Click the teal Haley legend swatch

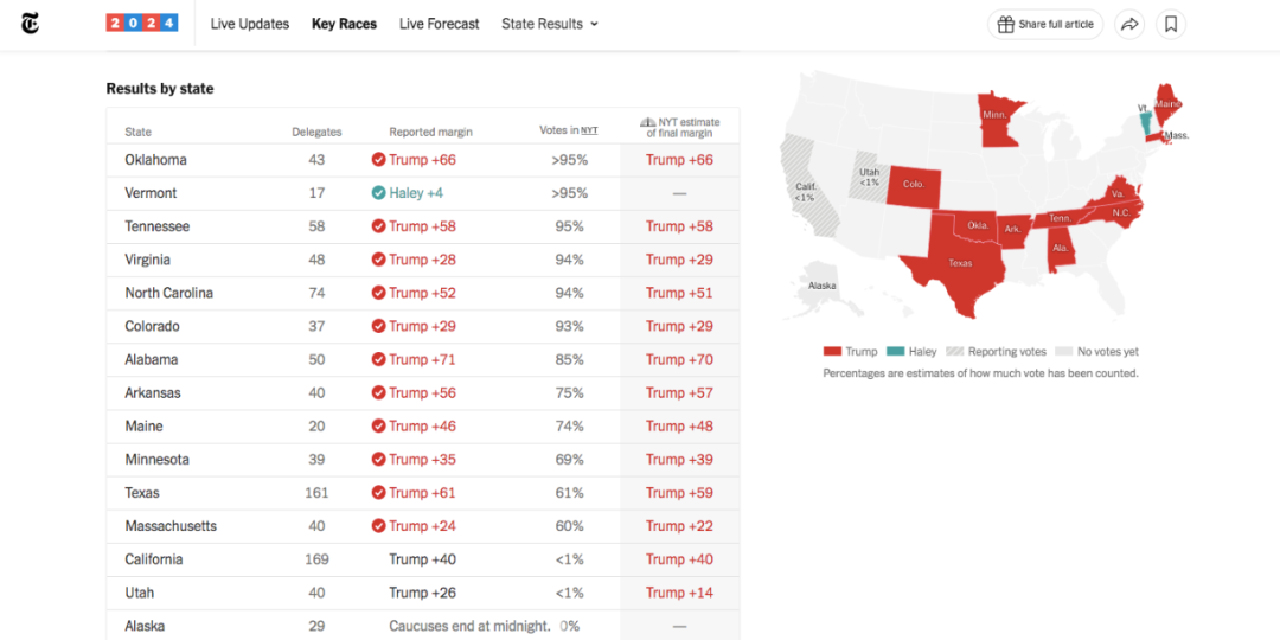pos(895,352)
